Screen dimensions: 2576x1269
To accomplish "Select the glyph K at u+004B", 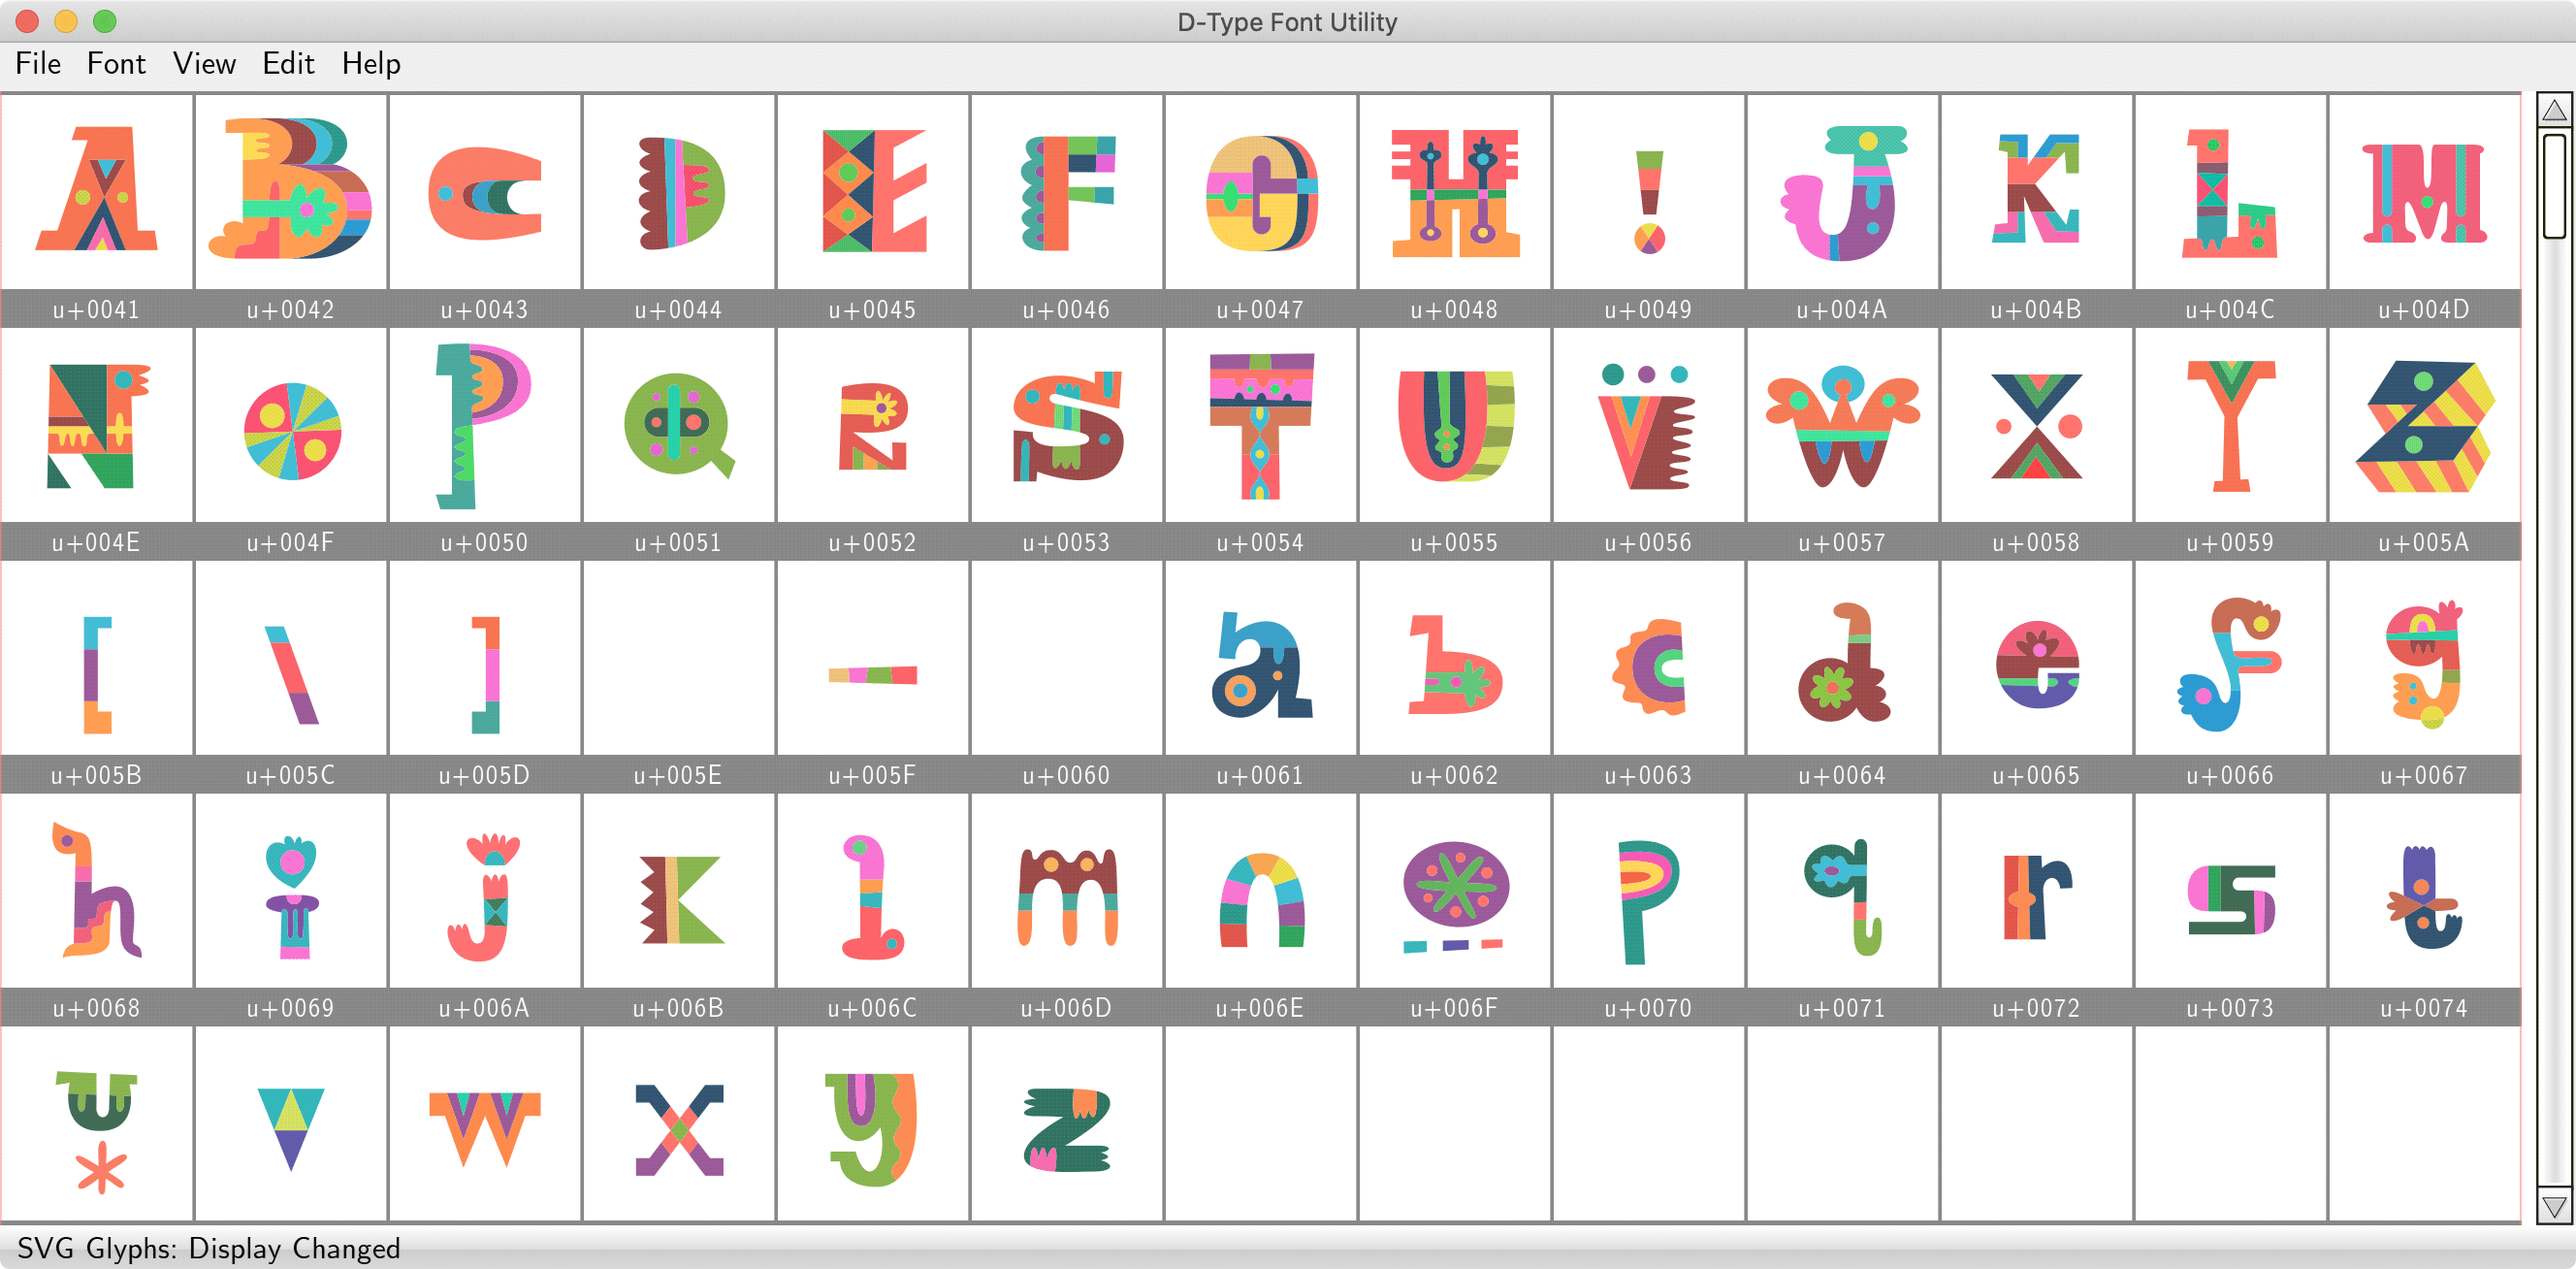I will pos(2036,189).
